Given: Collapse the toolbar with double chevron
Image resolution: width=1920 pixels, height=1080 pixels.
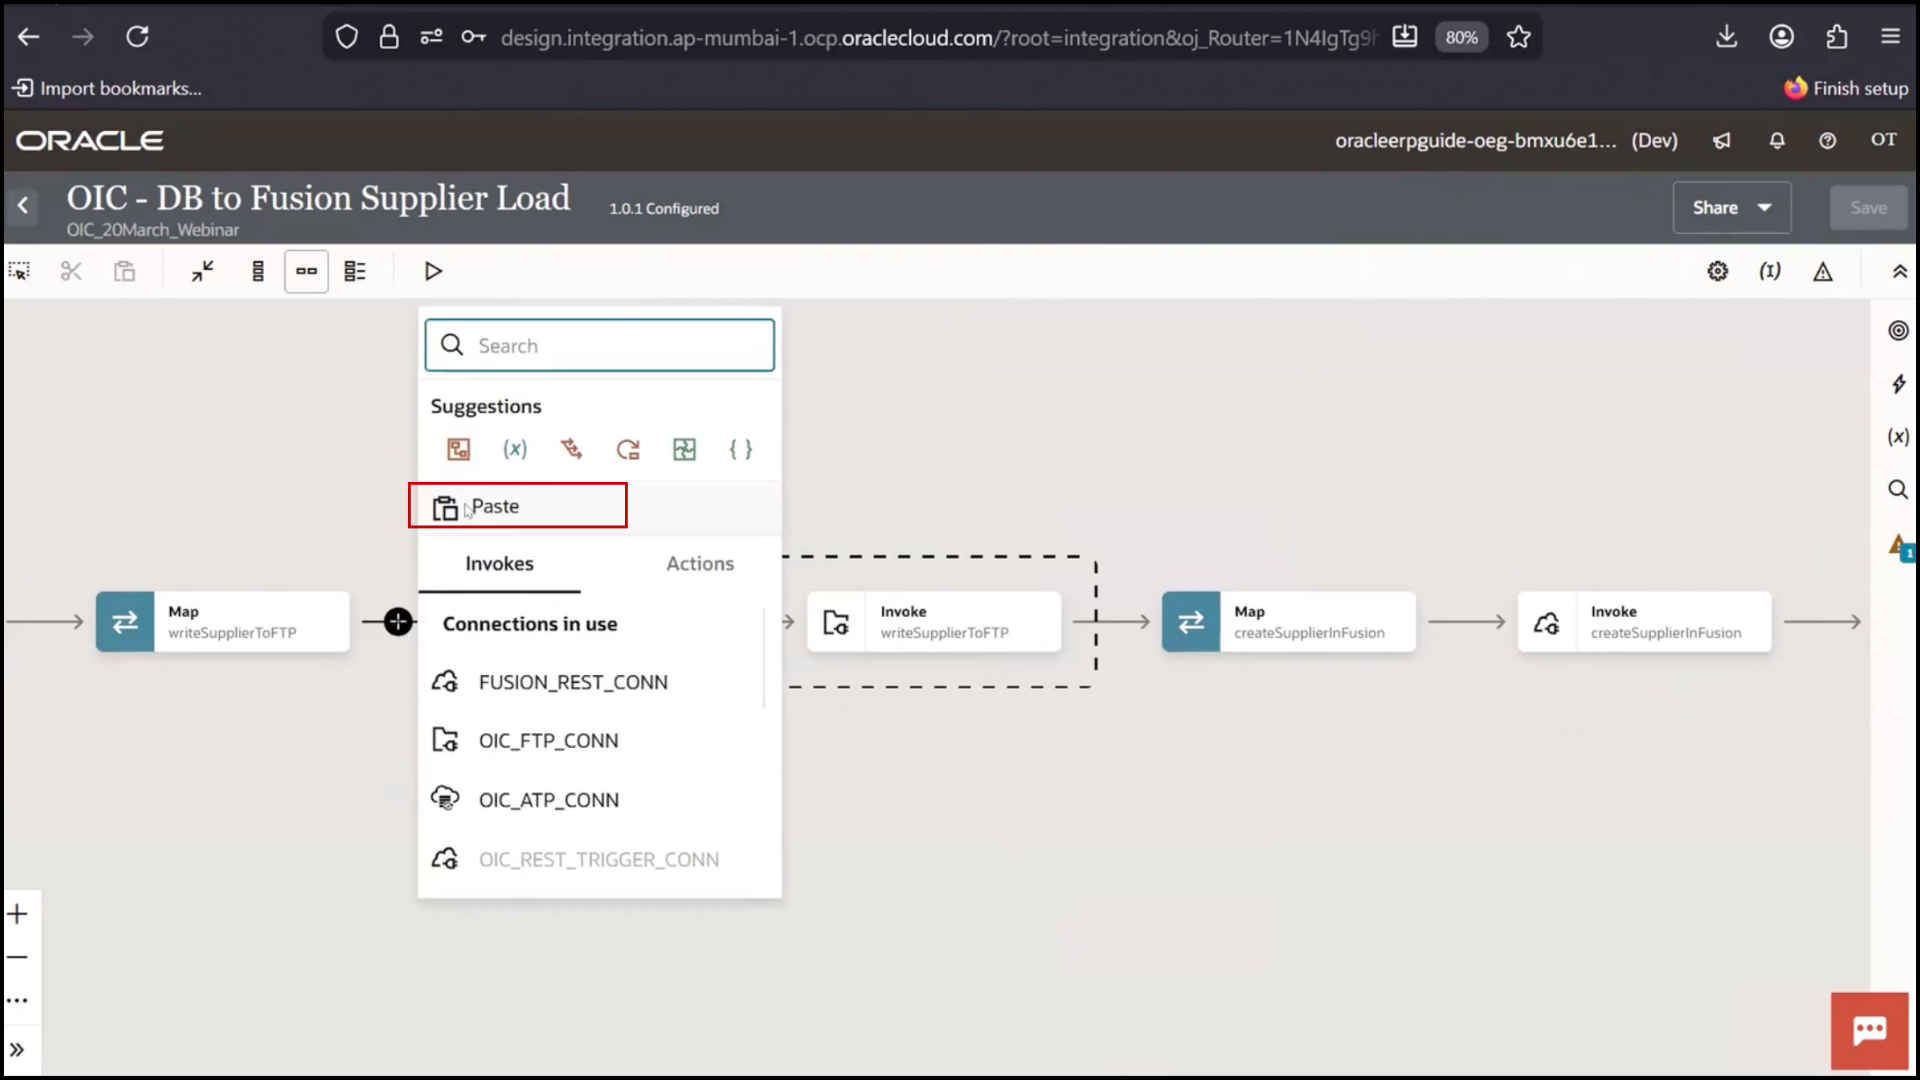Looking at the screenshot, I should [x=1899, y=271].
